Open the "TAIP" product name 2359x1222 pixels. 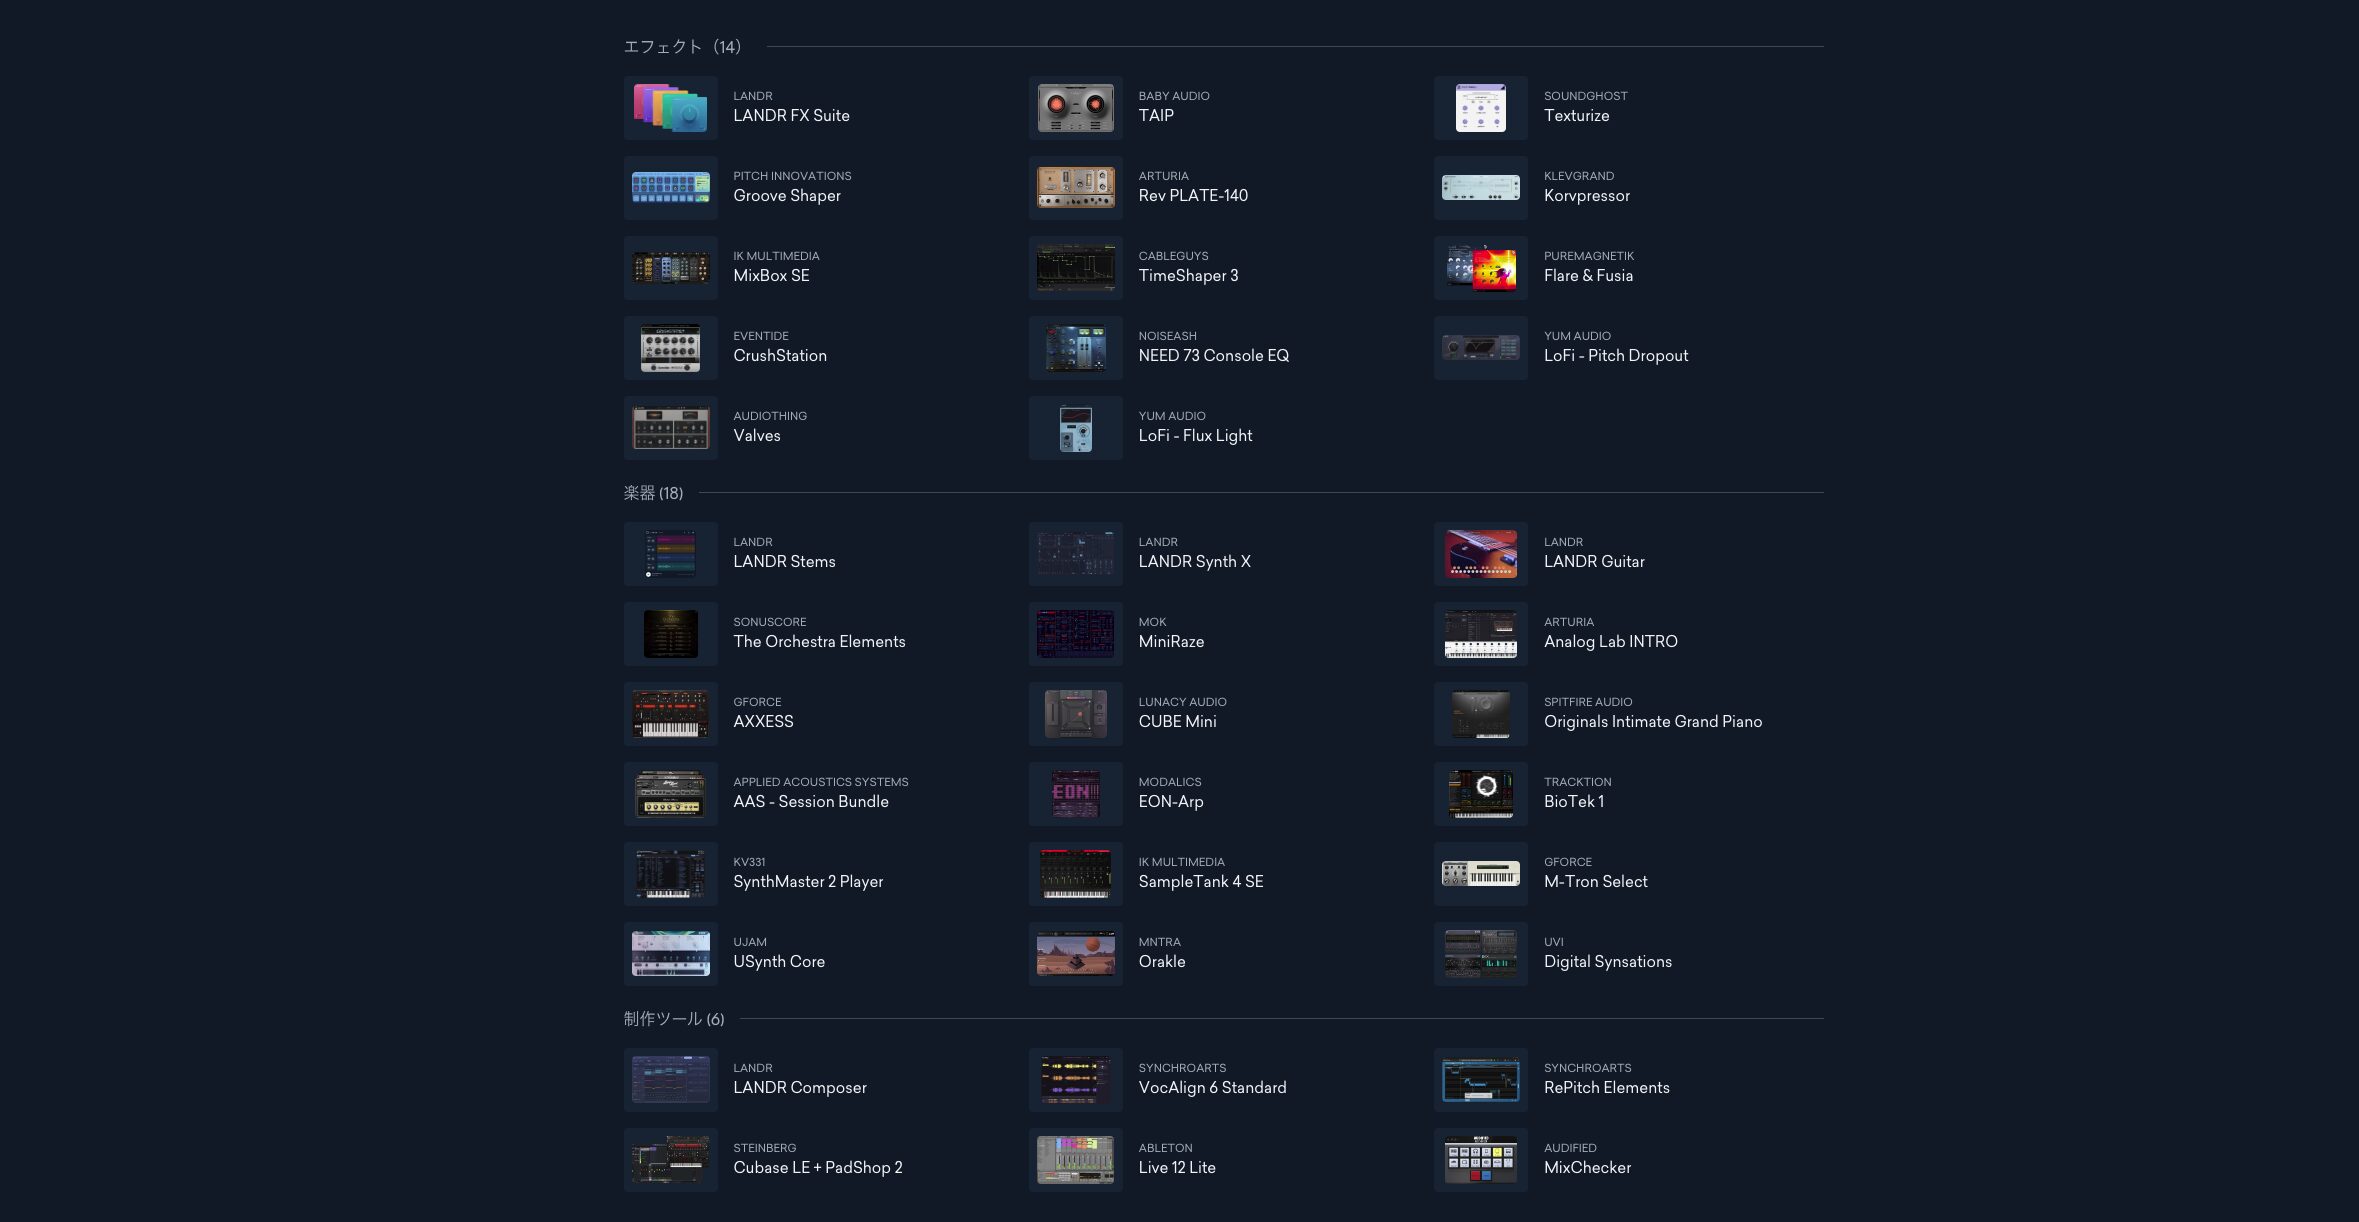coord(1156,116)
